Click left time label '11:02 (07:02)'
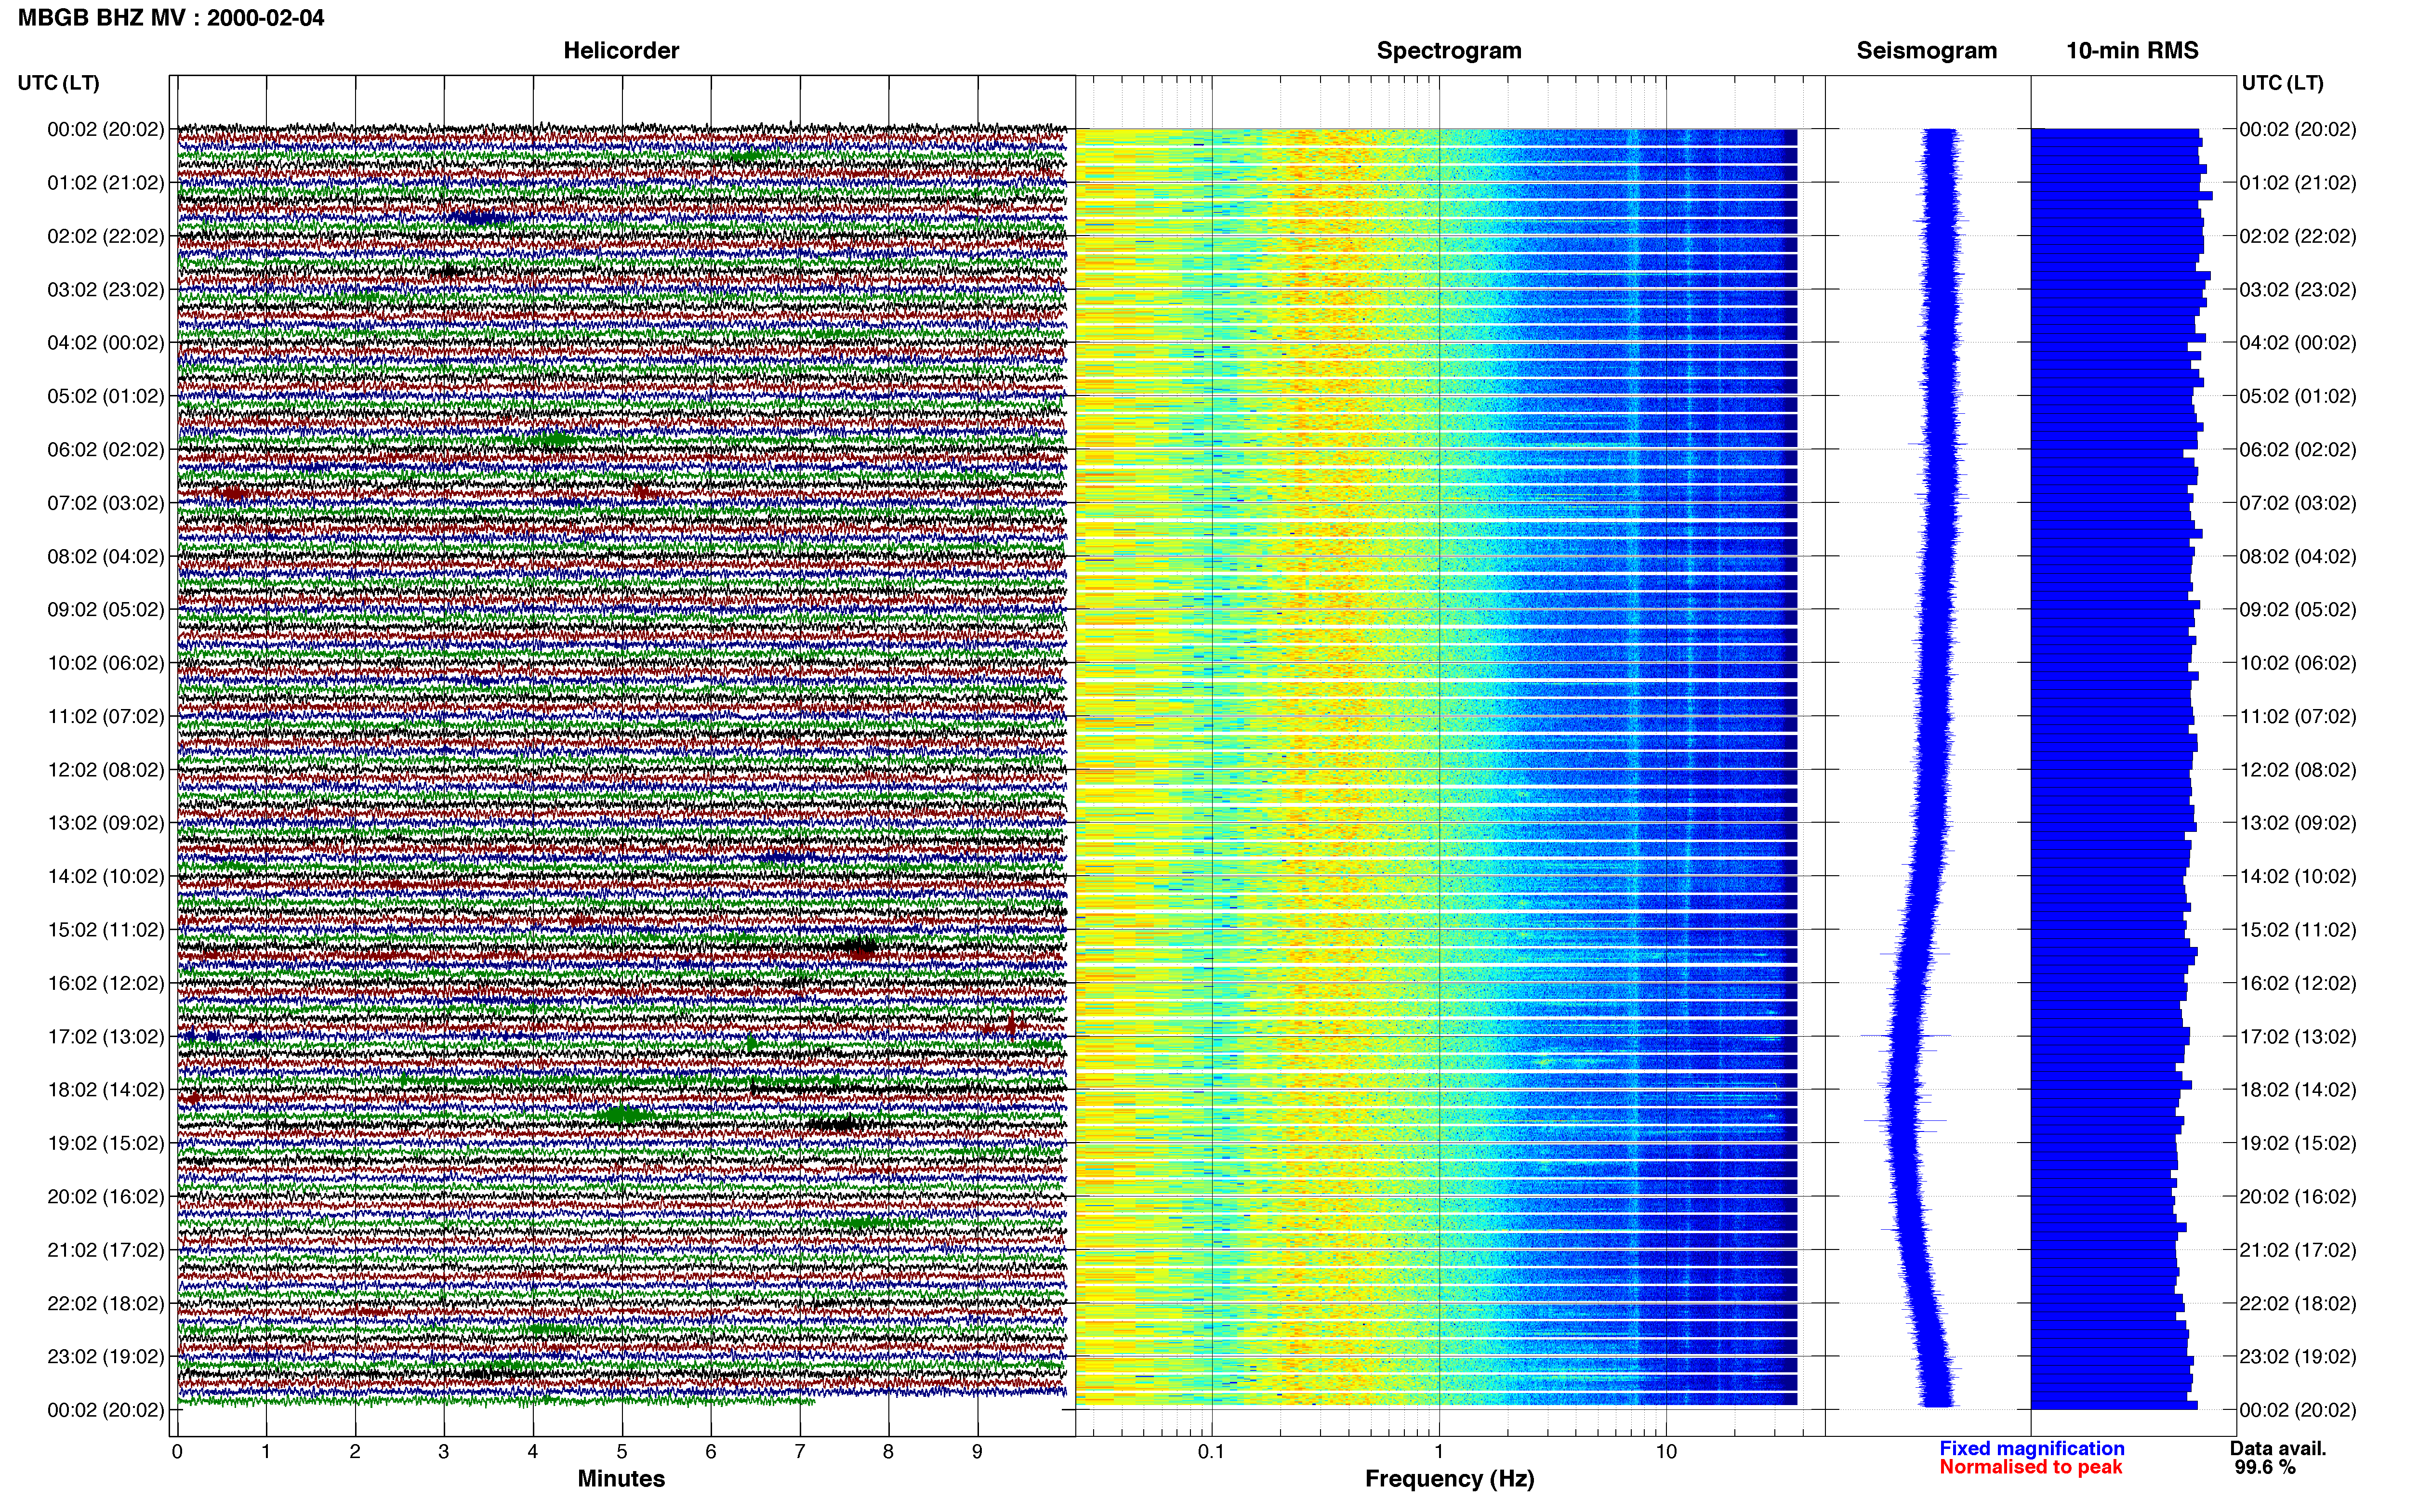2418x1512 pixels. tap(106, 716)
